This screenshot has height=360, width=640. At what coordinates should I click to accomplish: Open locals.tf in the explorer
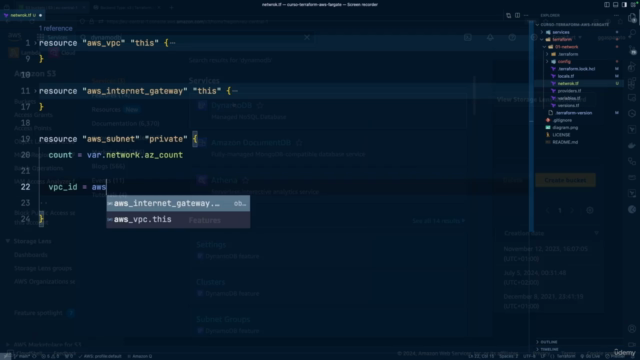(x=566, y=76)
